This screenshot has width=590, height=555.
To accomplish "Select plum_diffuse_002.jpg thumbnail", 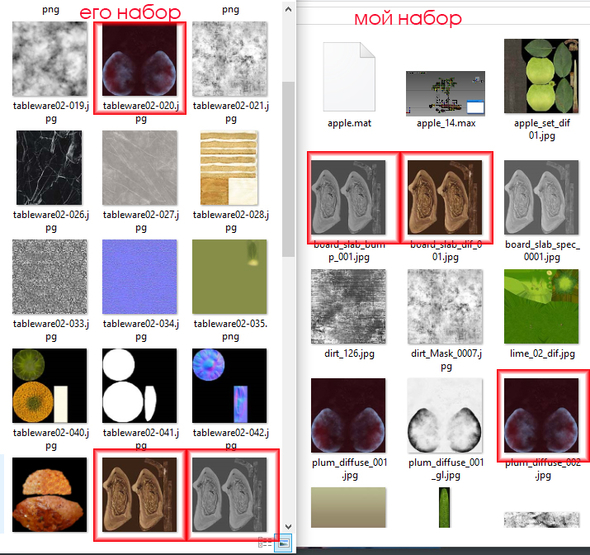I will click(x=541, y=415).
